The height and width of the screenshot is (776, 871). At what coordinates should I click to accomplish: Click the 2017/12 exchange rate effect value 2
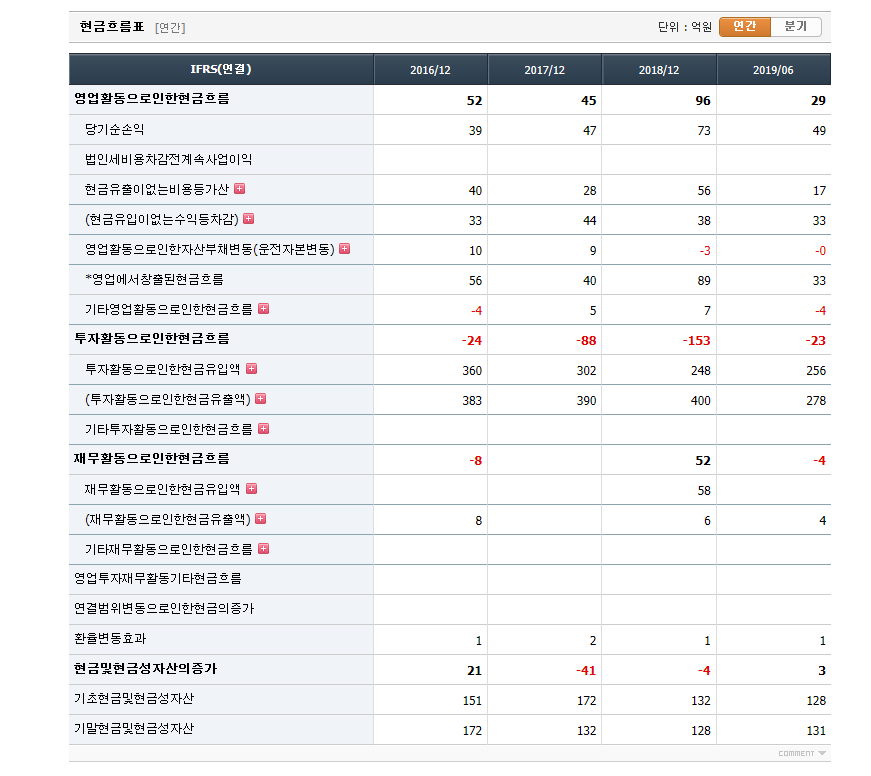pos(593,640)
